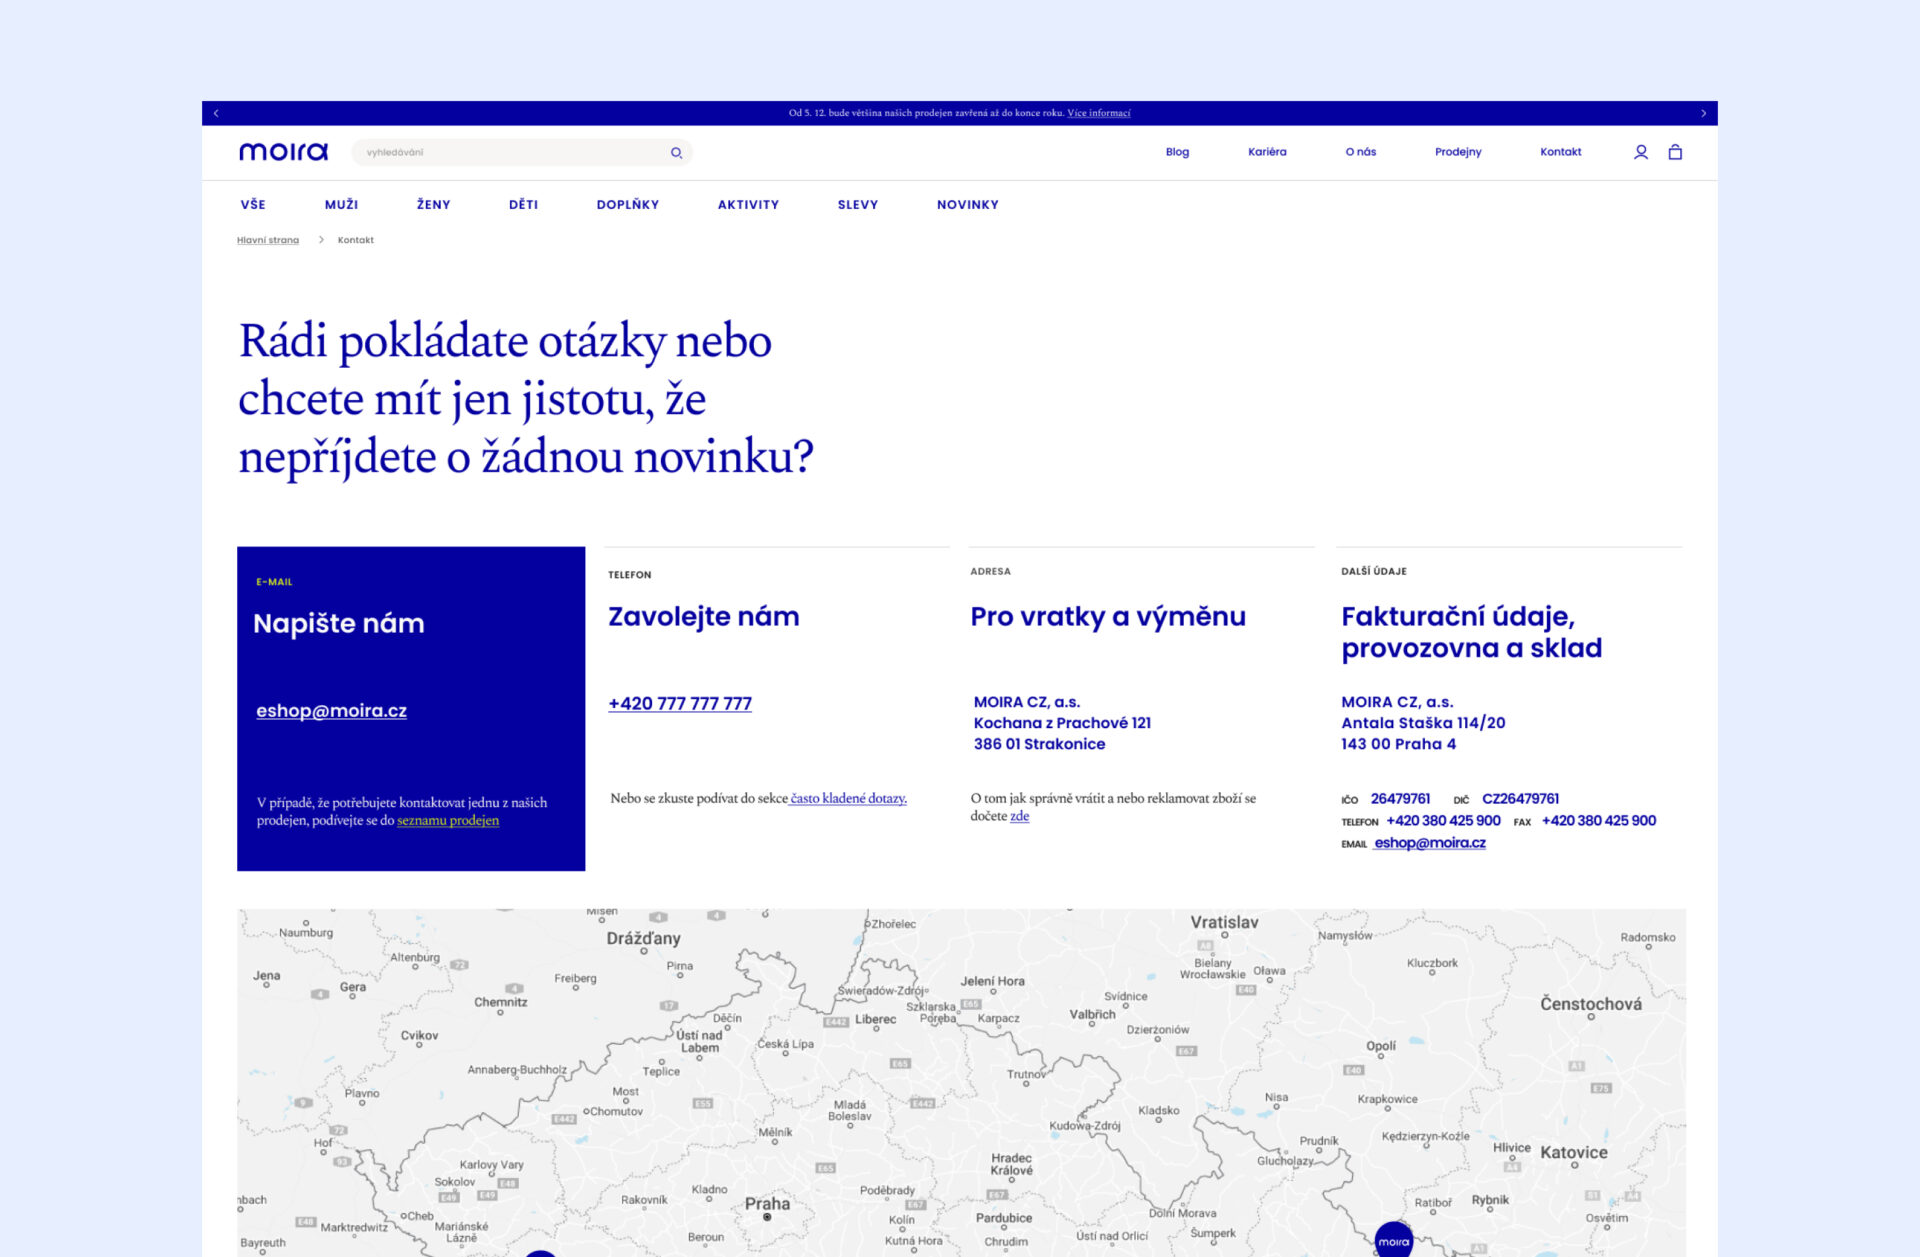The height and width of the screenshot is (1257, 1920).
Task: Open the často kladené dotazy link
Action: (848, 798)
